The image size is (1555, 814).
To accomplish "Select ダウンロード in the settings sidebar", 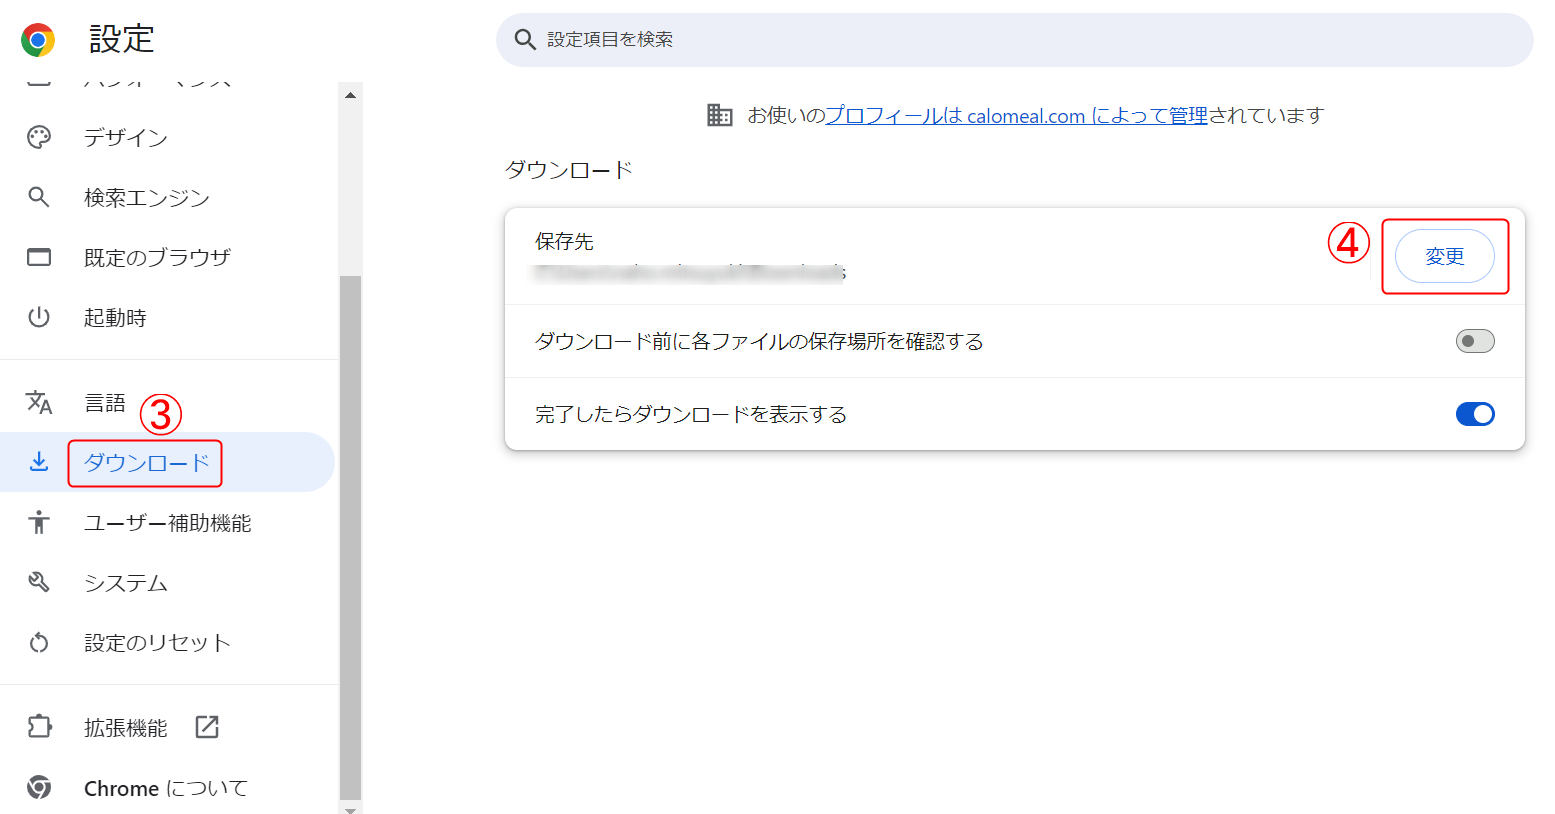I will click(146, 463).
